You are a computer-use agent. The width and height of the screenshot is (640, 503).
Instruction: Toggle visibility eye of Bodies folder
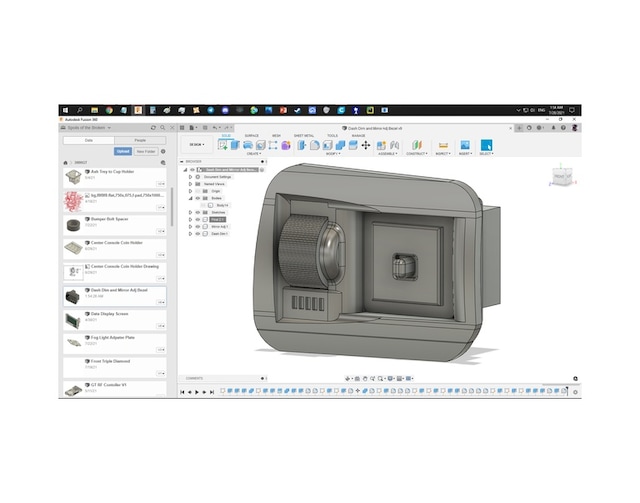[198, 198]
